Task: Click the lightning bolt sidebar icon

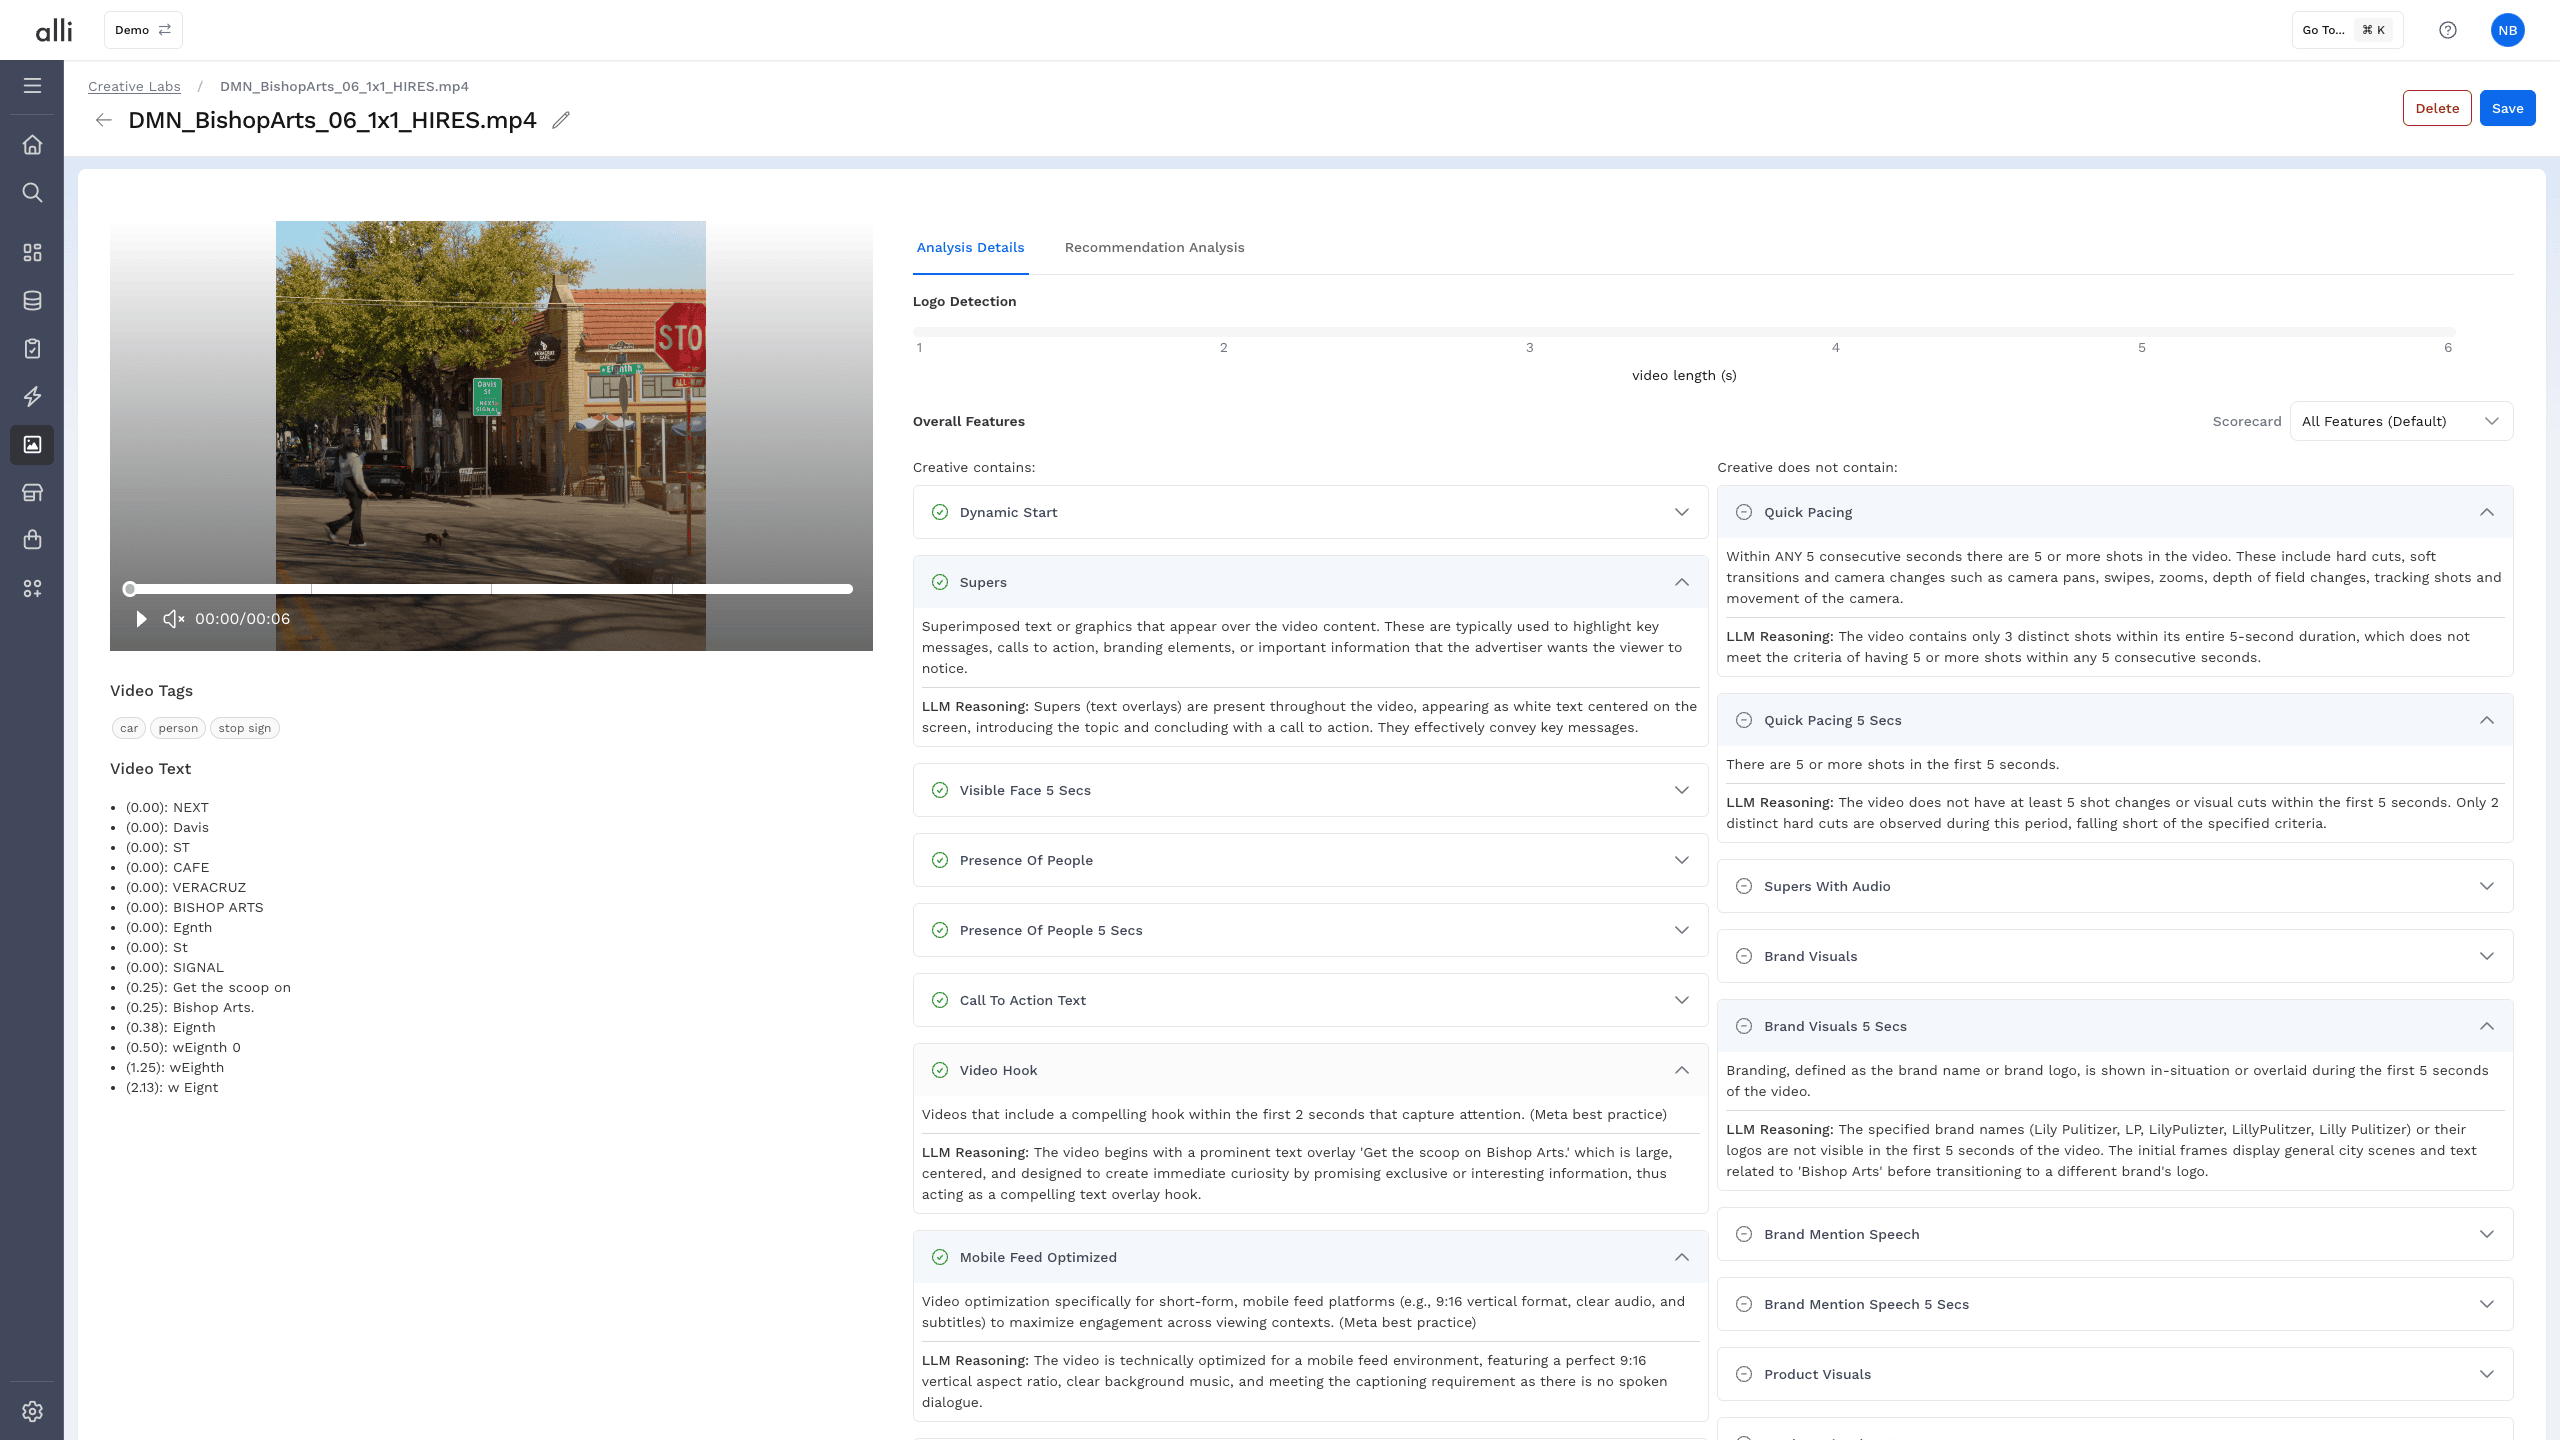Action: (x=32, y=397)
